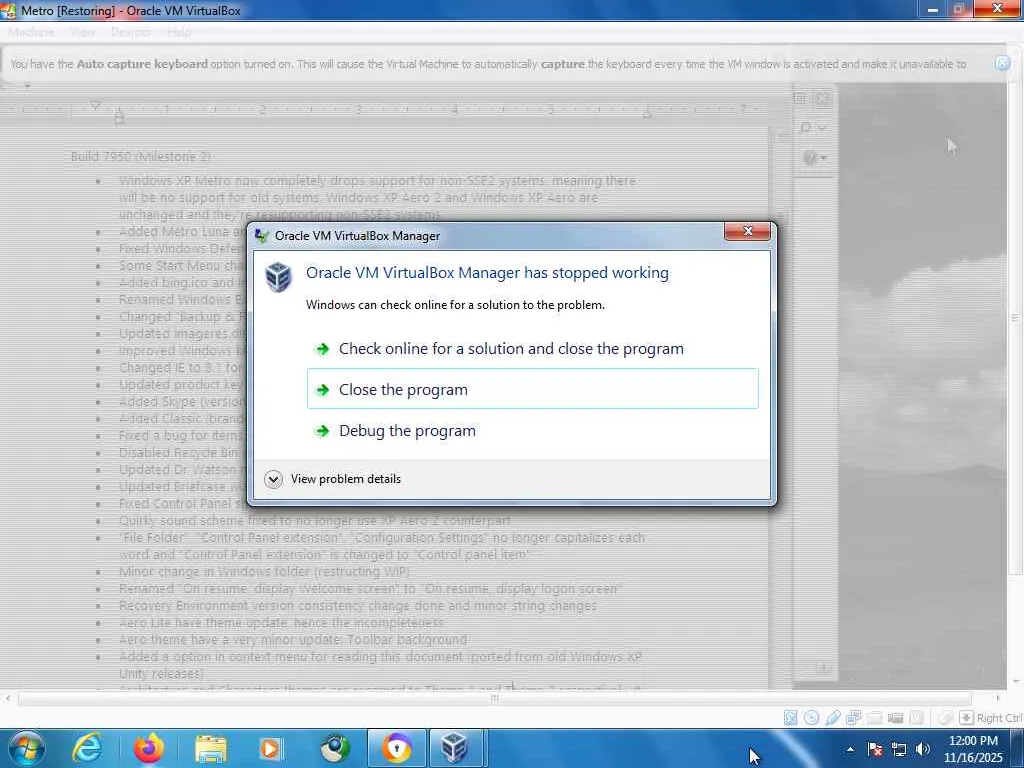Click the search dropdown in guest document toolbar
1024x768 pixels.
click(x=814, y=128)
